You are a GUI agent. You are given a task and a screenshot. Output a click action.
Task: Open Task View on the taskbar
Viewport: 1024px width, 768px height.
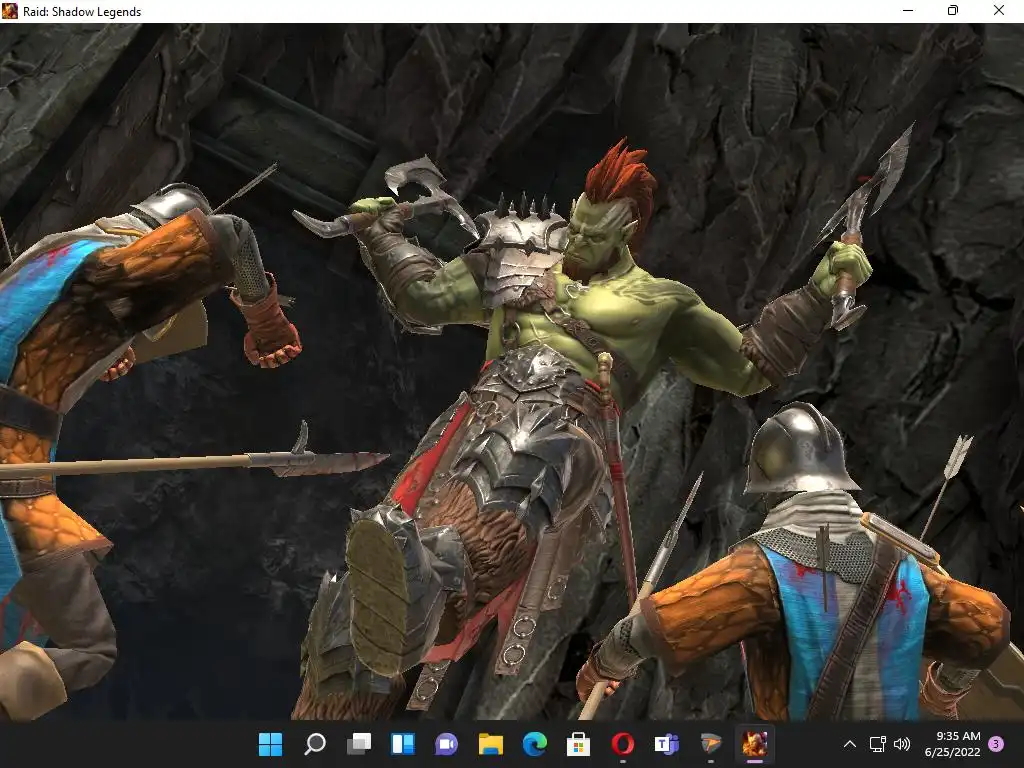(359, 744)
